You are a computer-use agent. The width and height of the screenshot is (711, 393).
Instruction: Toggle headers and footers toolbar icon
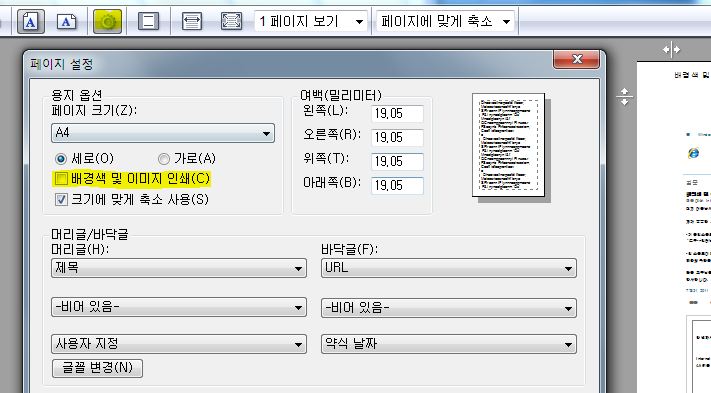pos(148,21)
